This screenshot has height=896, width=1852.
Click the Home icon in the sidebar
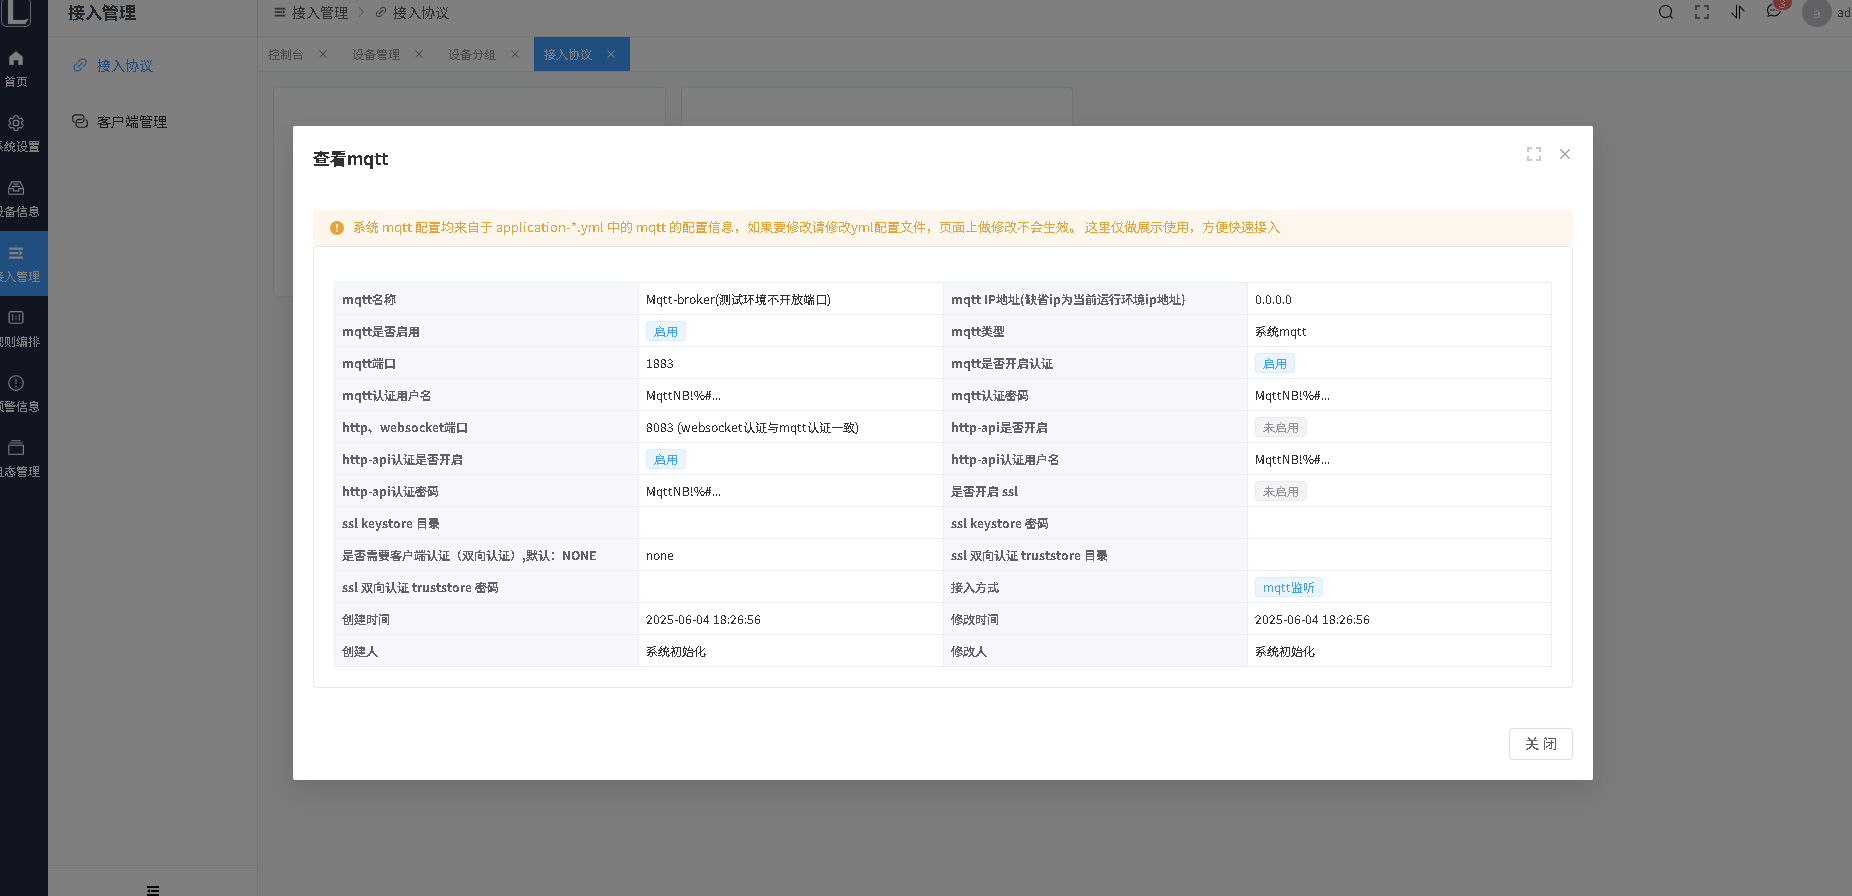[x=16, y=59]
